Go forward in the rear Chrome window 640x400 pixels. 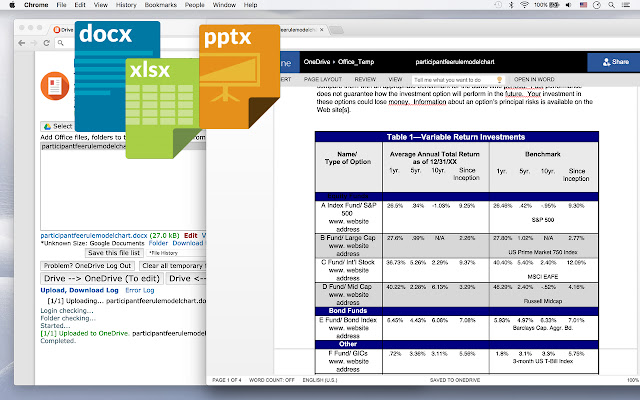pos(34,43)
